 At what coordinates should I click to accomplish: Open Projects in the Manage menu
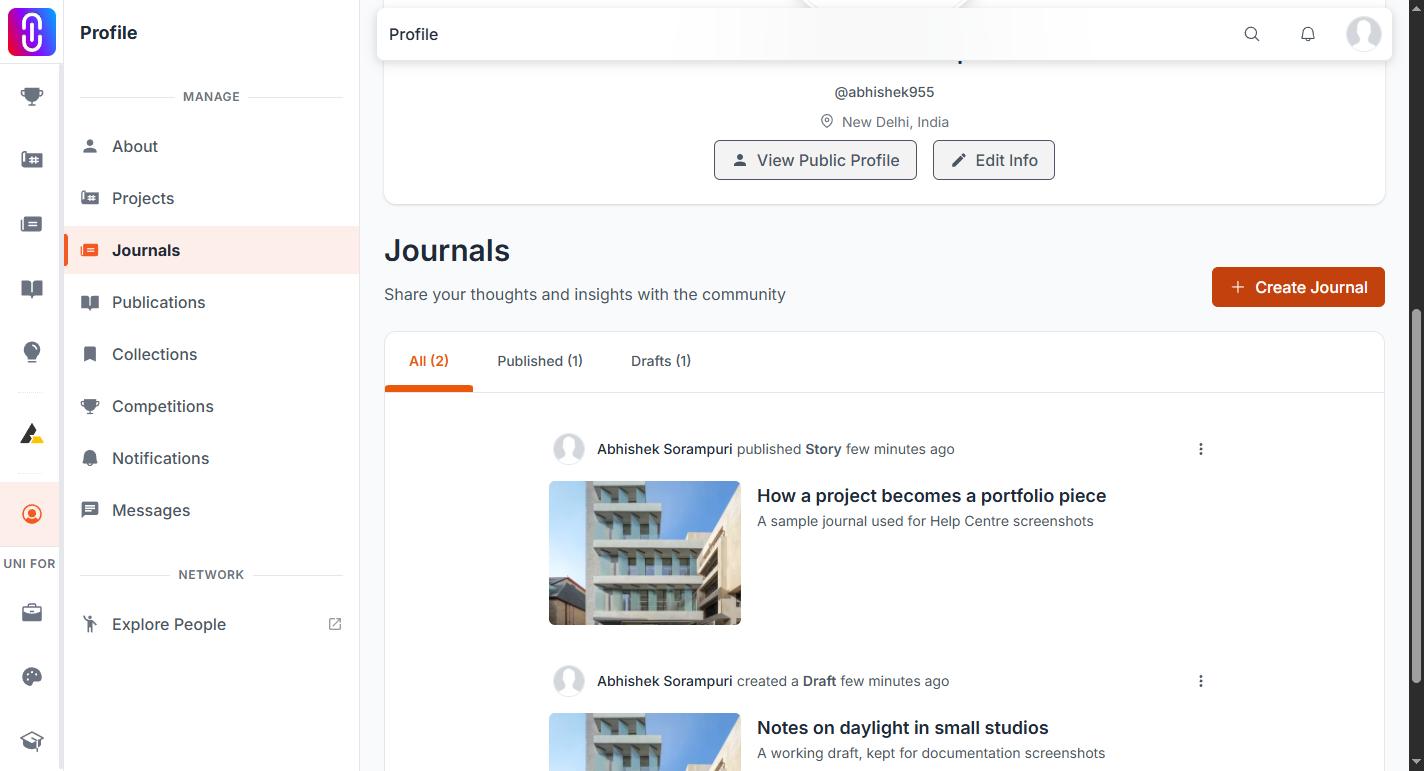(x=211, y=198)
